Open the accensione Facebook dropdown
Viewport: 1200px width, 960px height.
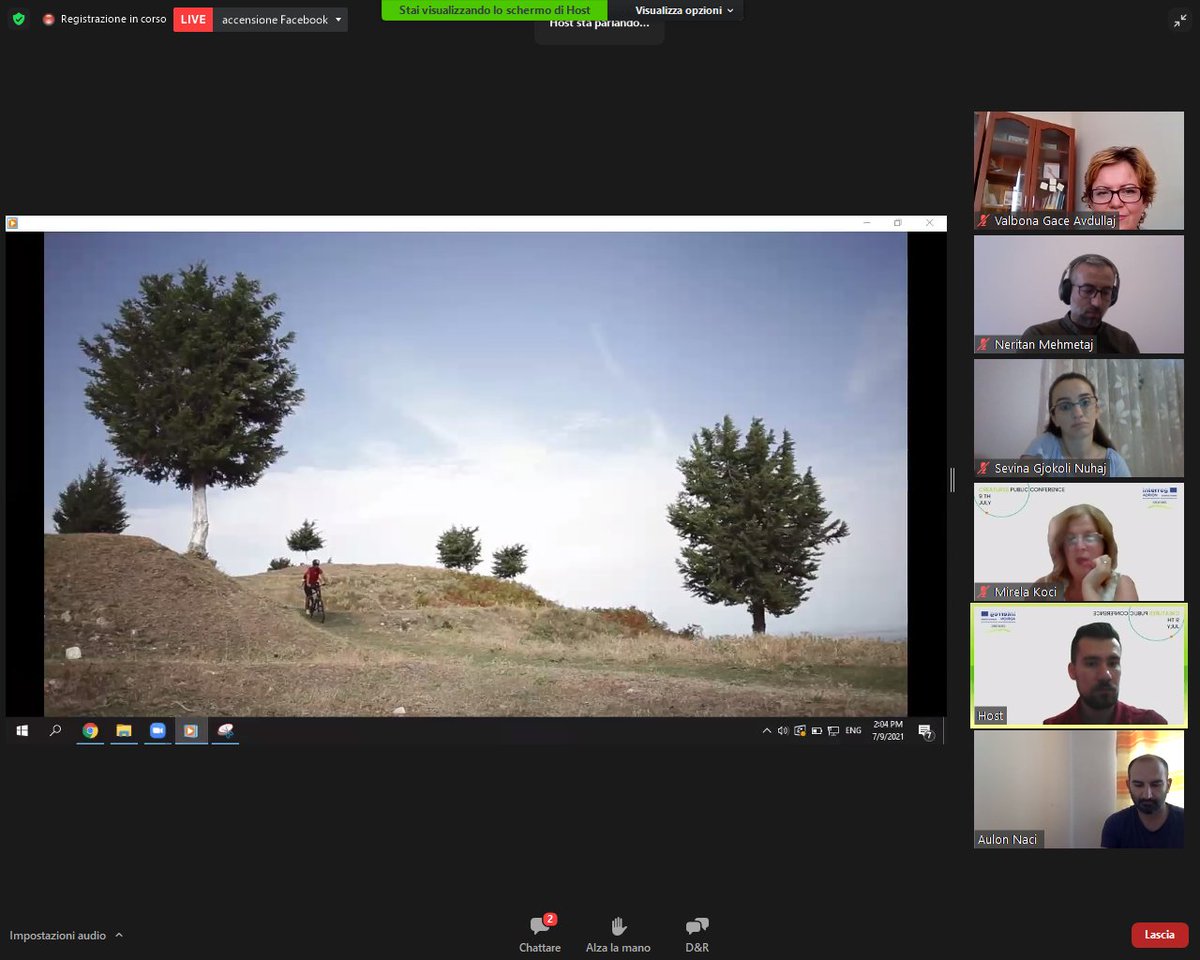click(x=281, y=19)
